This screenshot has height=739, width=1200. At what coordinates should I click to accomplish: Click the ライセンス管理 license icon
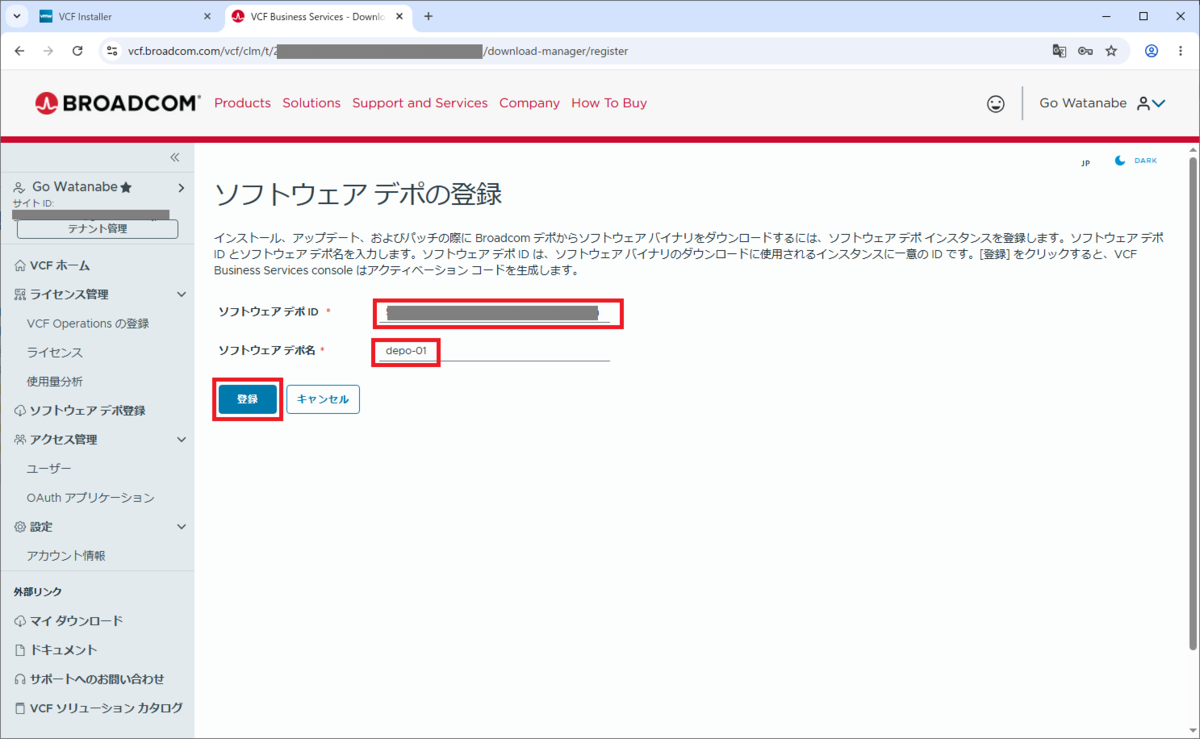tap(20, 295)
